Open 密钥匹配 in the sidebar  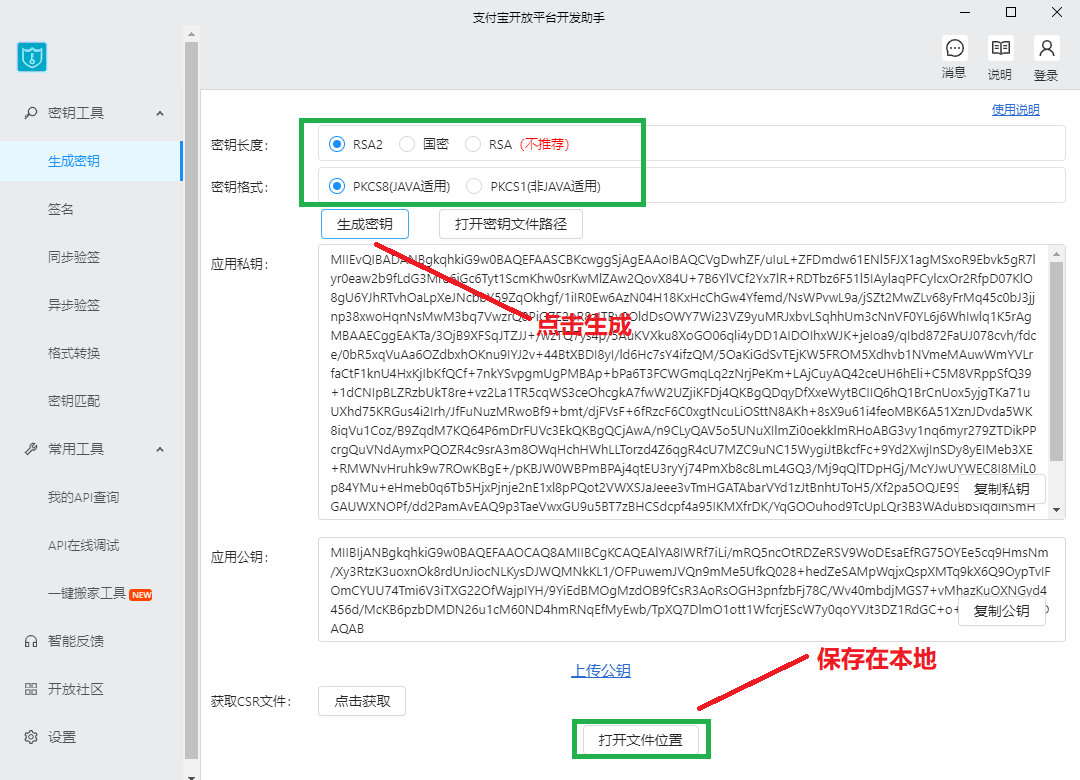click(x=74, y=401)
